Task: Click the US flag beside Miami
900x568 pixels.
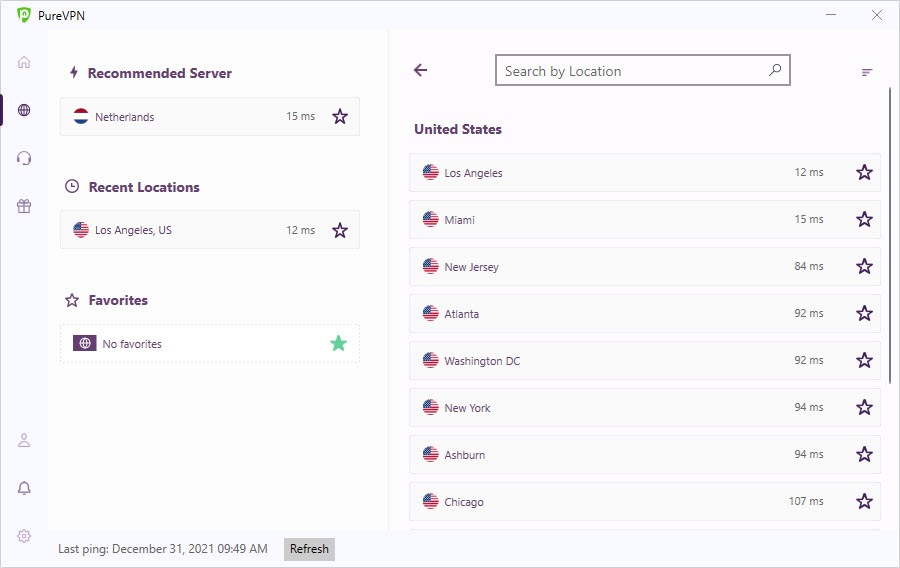Action: 430,219
